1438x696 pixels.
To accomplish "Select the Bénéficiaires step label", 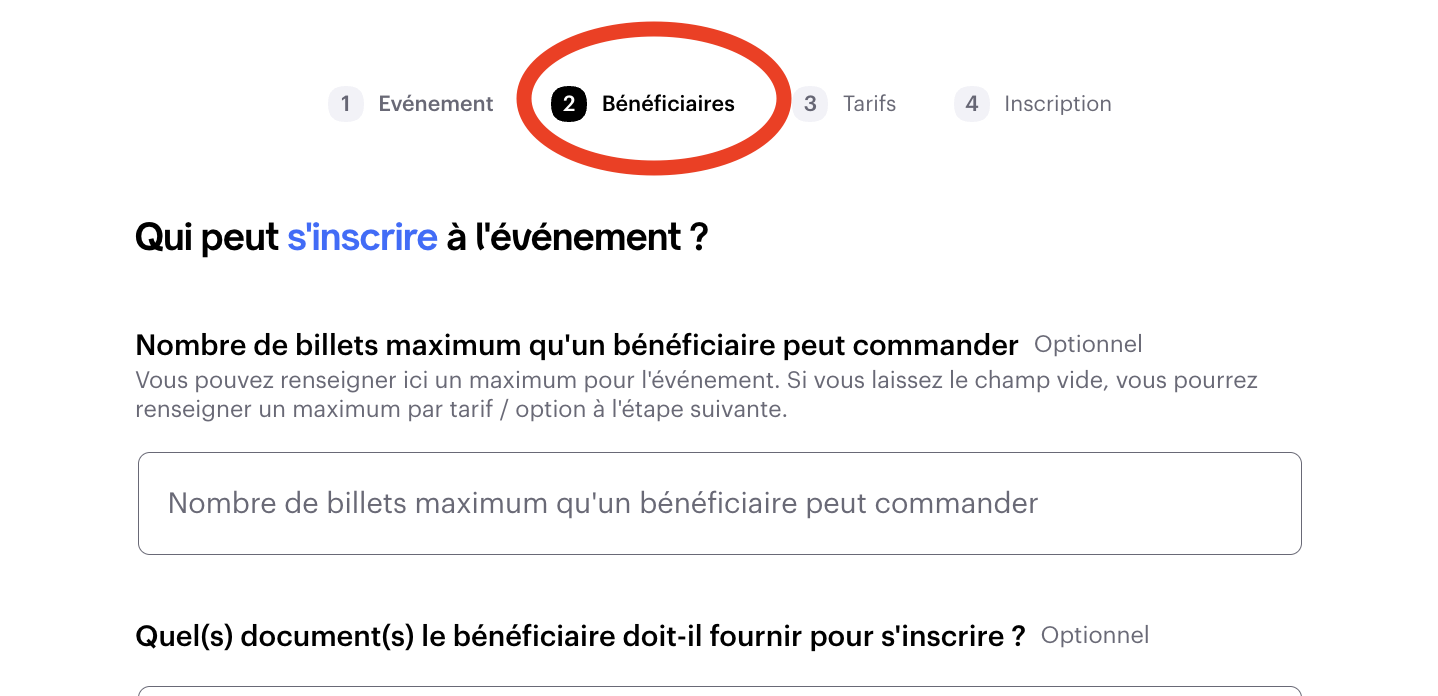I will pos(668,104).
